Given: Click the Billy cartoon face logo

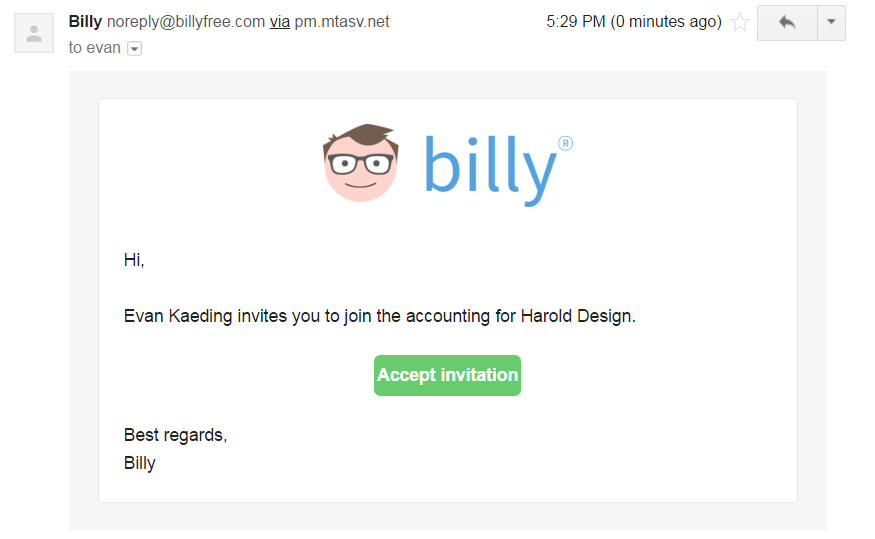Looking at the screenshot, I should point(361,163).
